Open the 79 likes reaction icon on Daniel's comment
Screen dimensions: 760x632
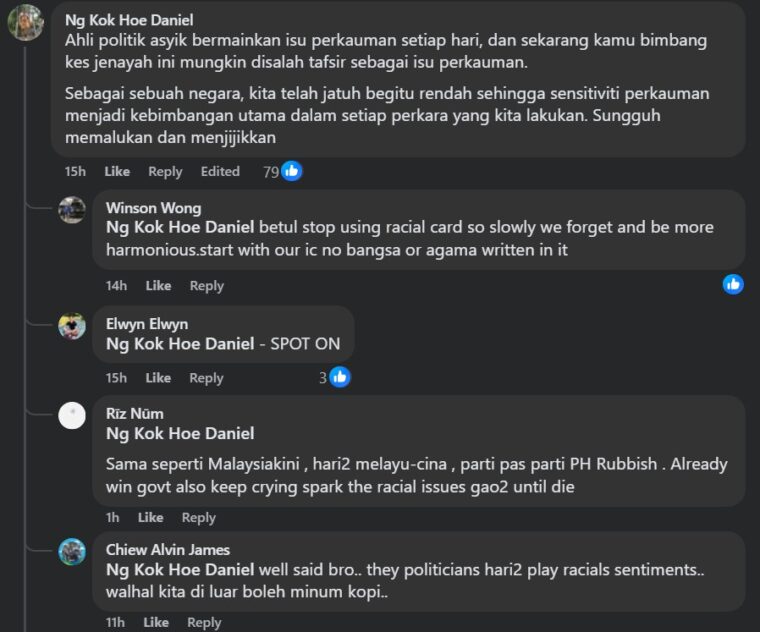pyautogui.click(x=291, y=171)
